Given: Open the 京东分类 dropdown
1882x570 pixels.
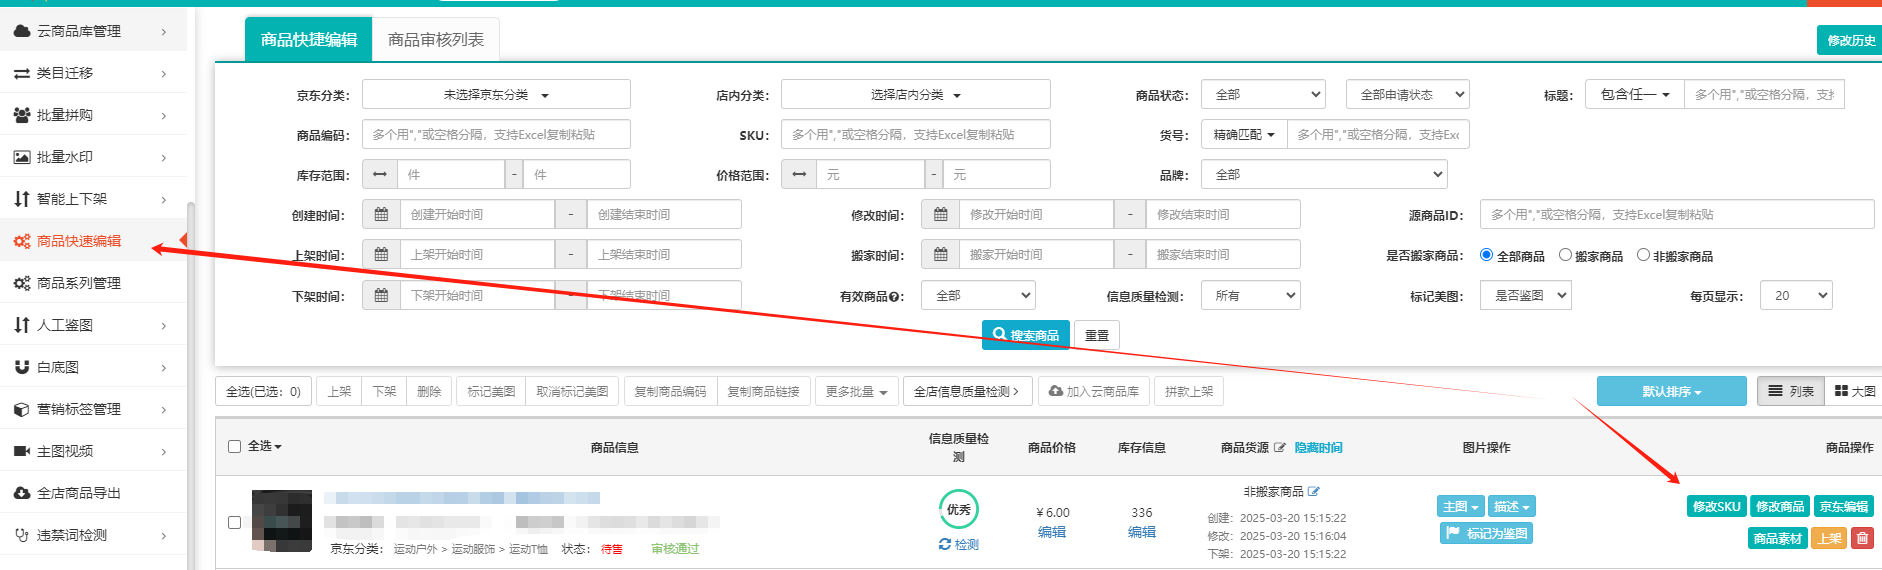Looking at the screenshot, I should point(496,95).
